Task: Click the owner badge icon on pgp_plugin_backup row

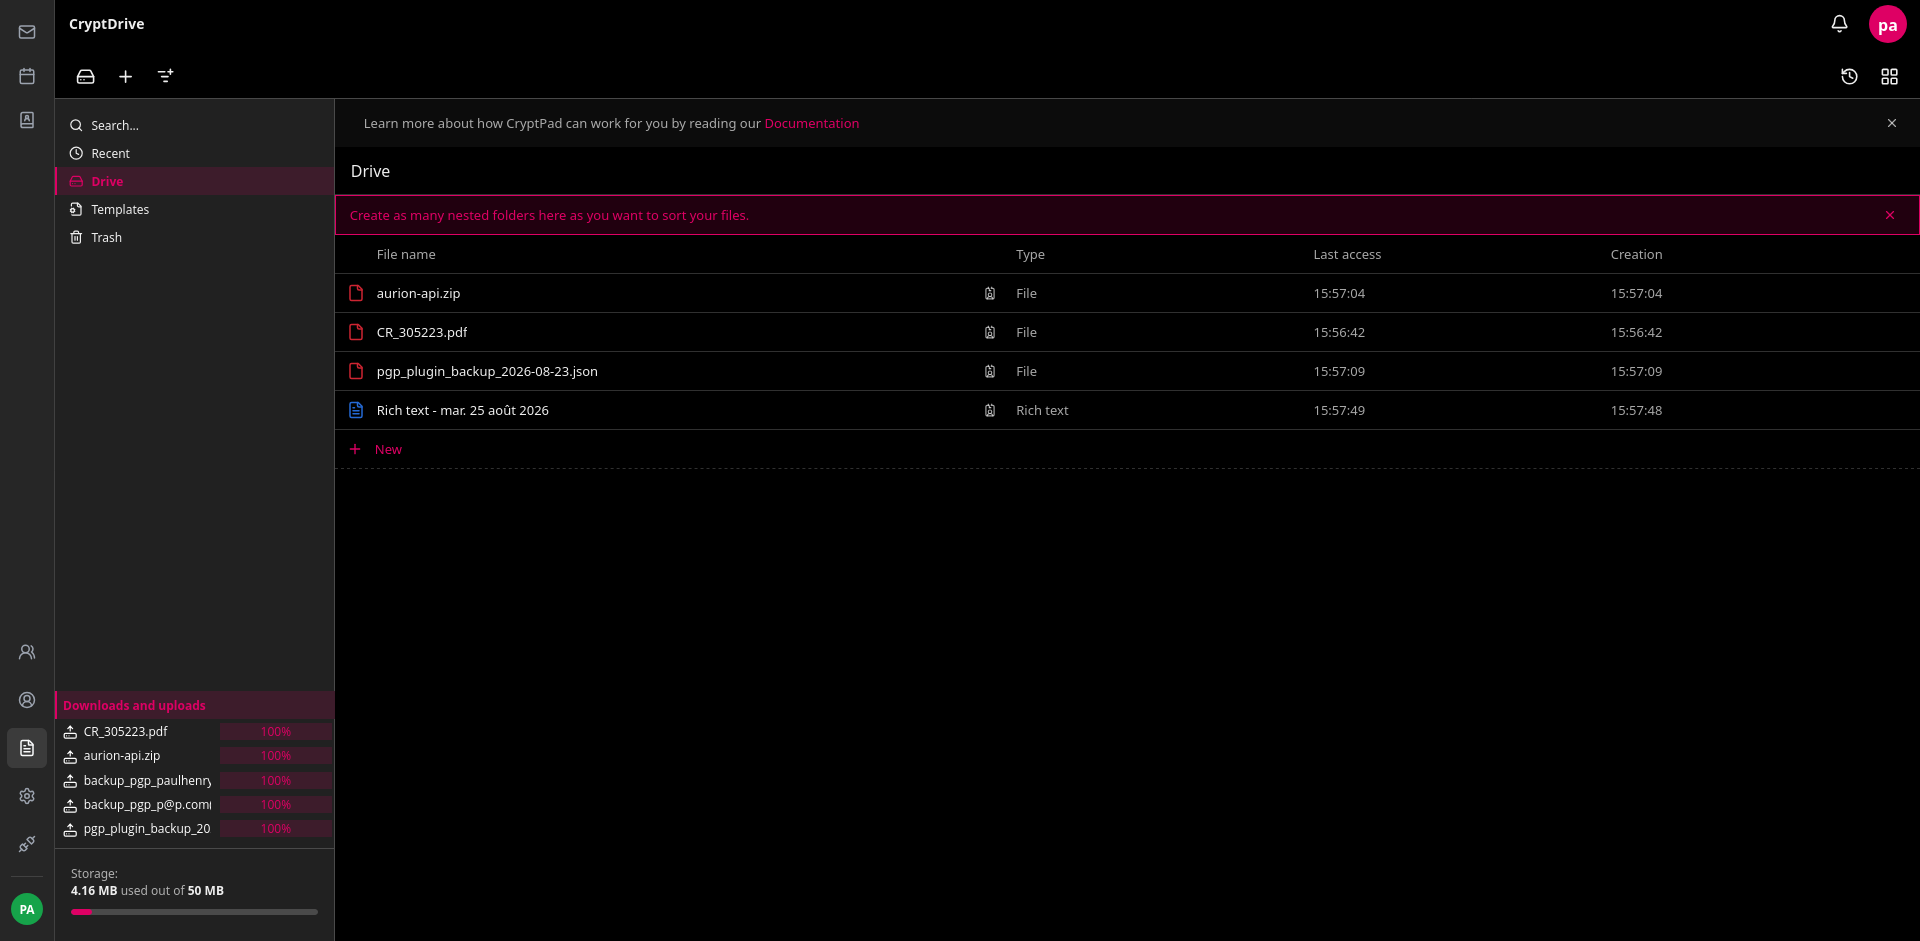Action: [x=990, y=371]
